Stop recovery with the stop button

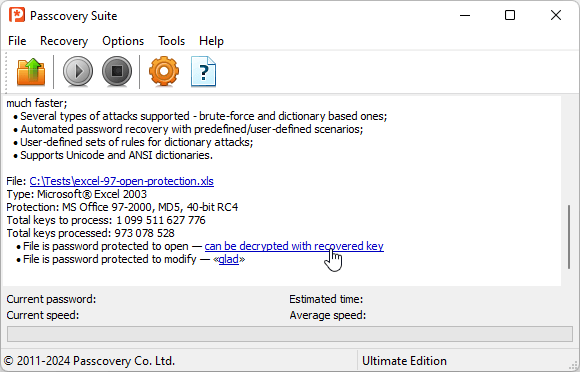coord(117,72)
